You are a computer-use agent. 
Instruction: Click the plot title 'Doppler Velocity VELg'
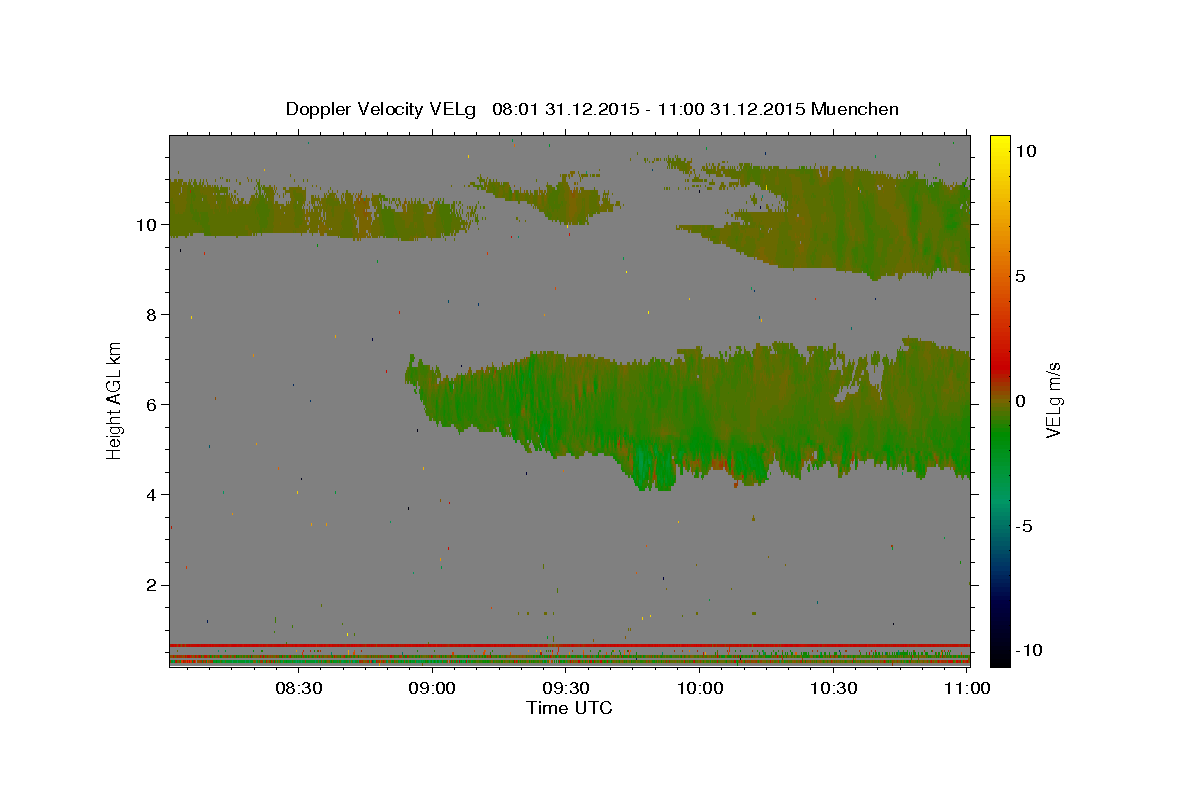pyautogui.click(x=383, y=109)
